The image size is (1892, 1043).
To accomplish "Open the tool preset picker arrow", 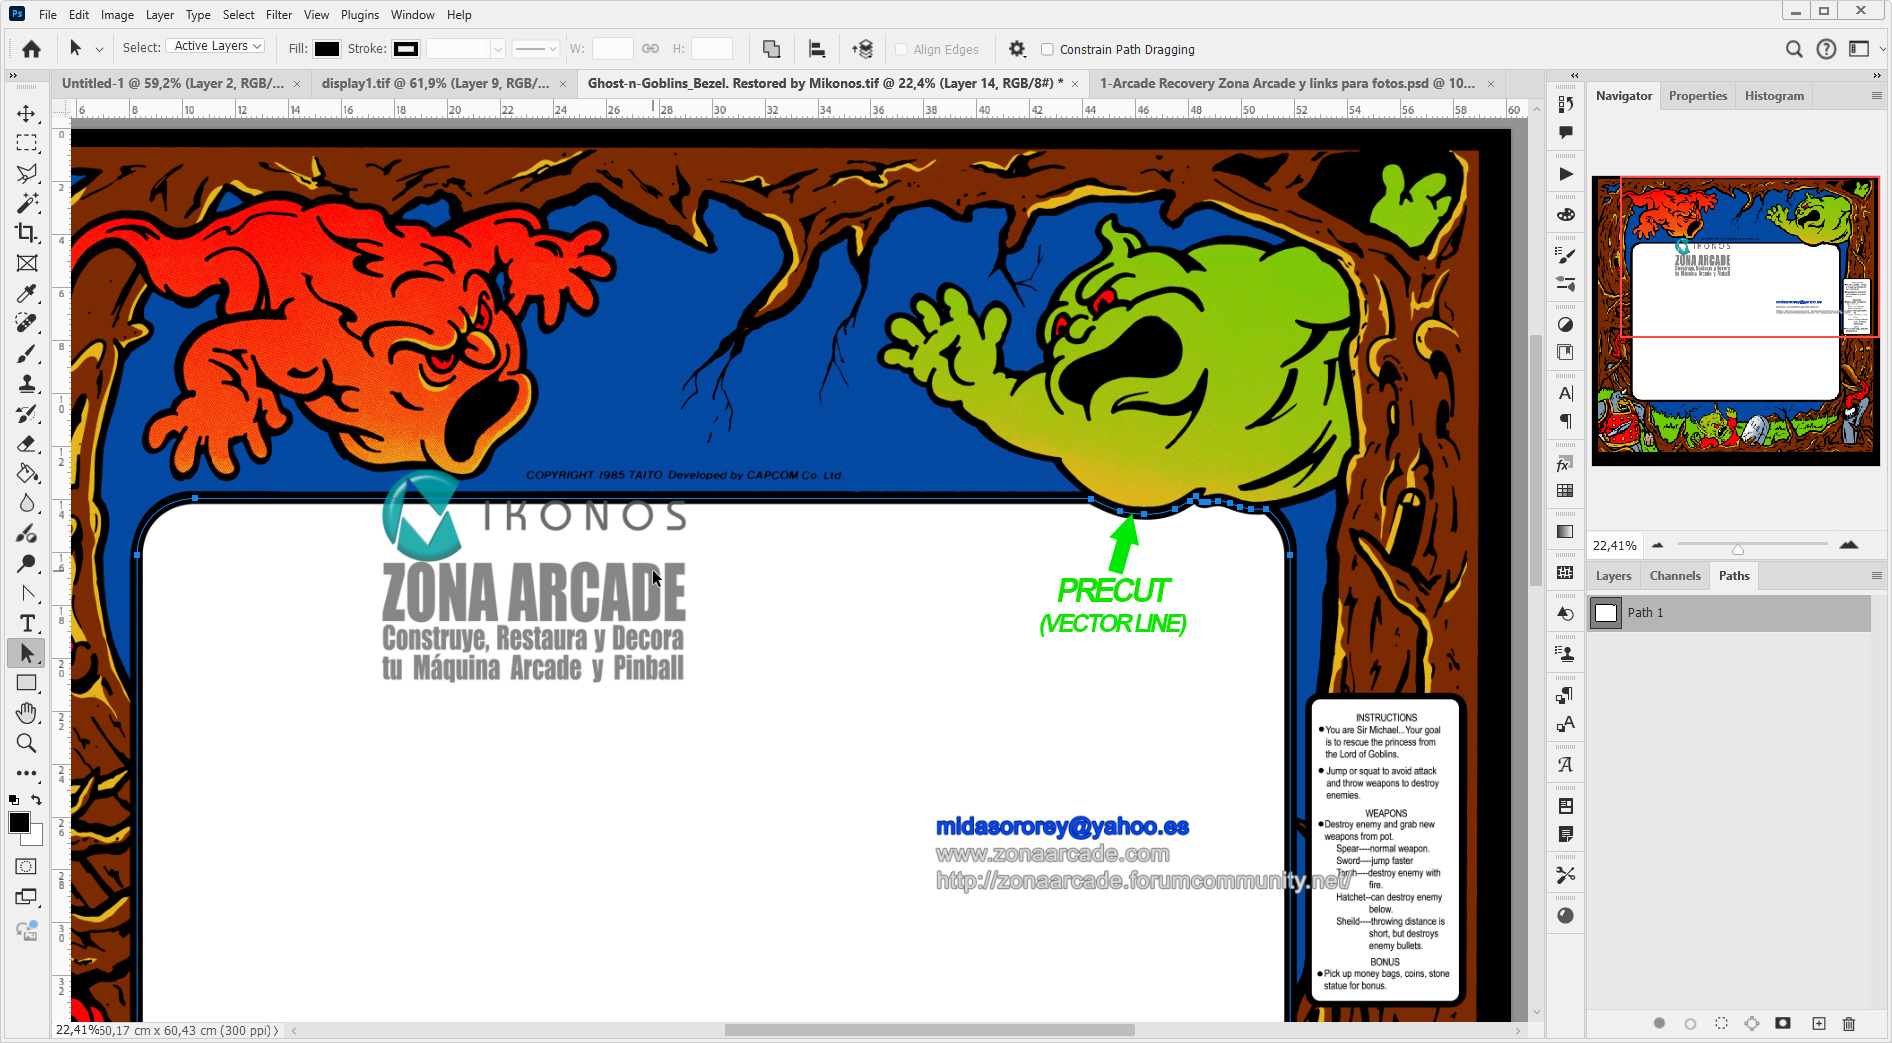I will coord(99,49).
